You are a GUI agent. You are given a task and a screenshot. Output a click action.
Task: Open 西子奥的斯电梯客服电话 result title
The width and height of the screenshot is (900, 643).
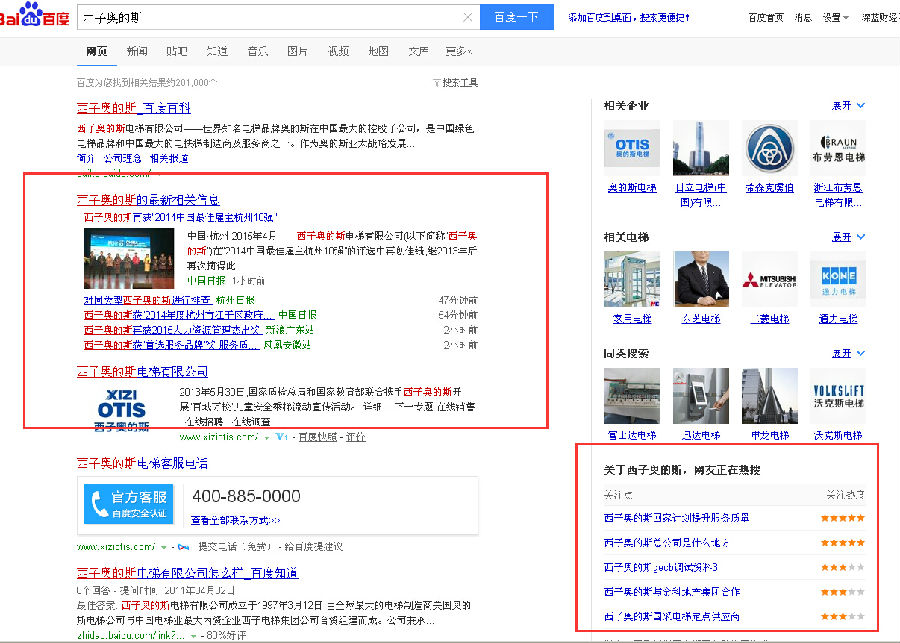tap(142, 463)
